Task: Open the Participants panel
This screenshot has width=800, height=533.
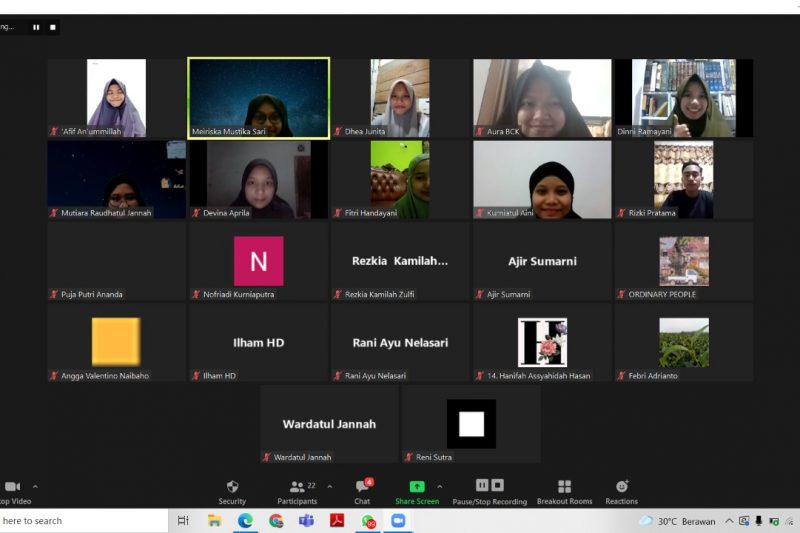Action: coord(297,493)
